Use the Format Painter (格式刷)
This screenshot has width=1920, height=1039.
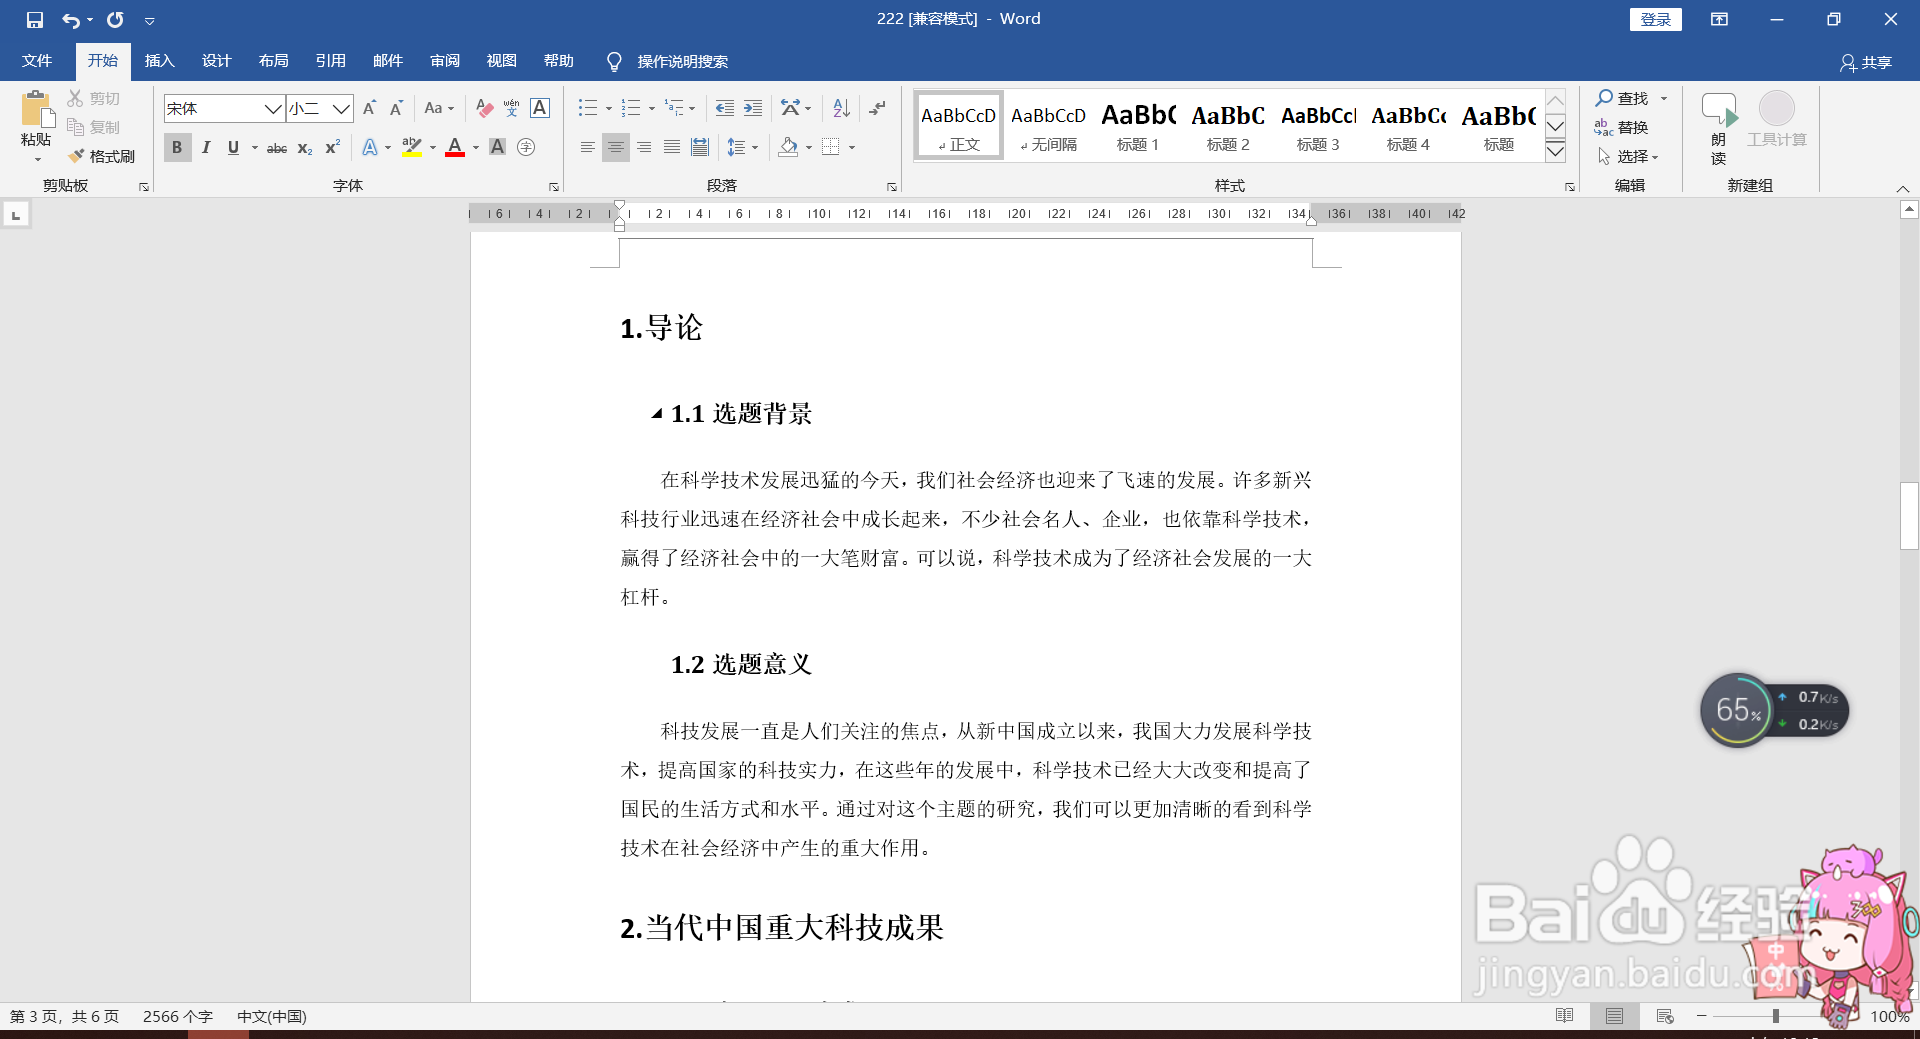click(102, 156)
